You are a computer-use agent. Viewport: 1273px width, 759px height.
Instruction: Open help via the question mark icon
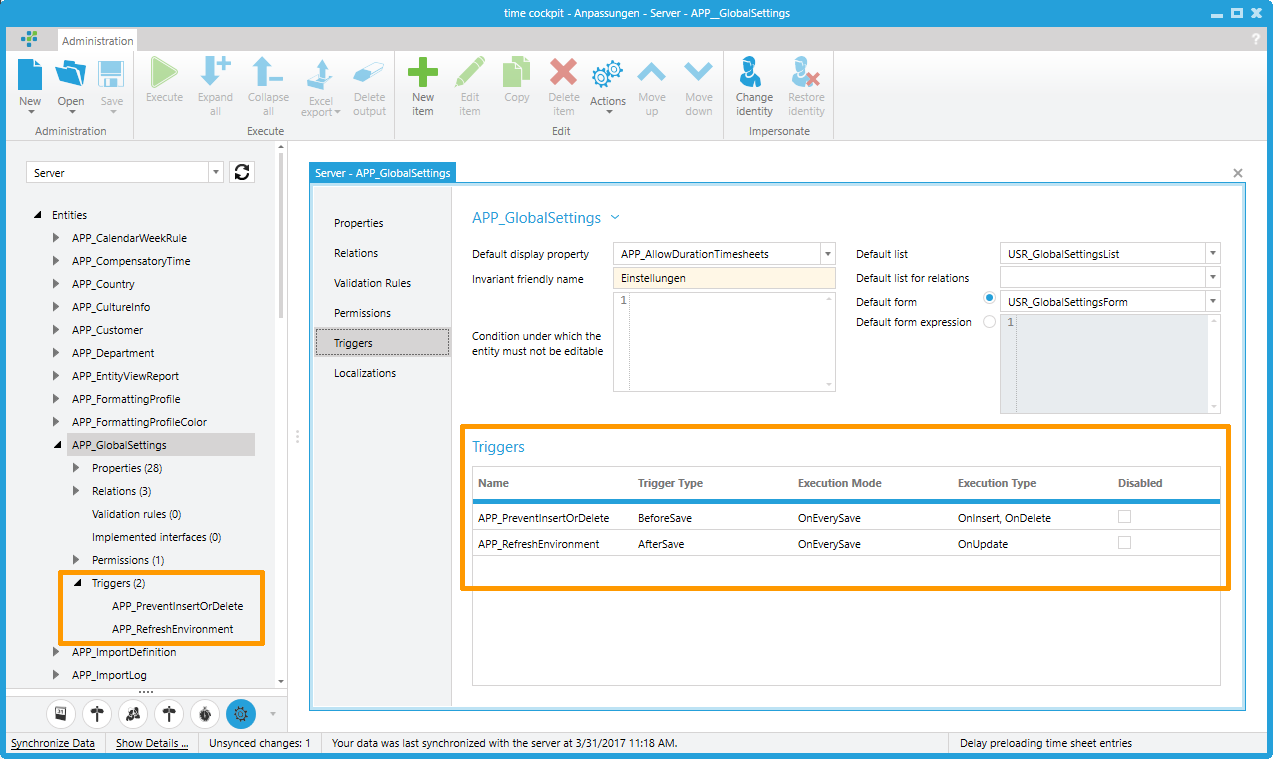coord(1256,40)
